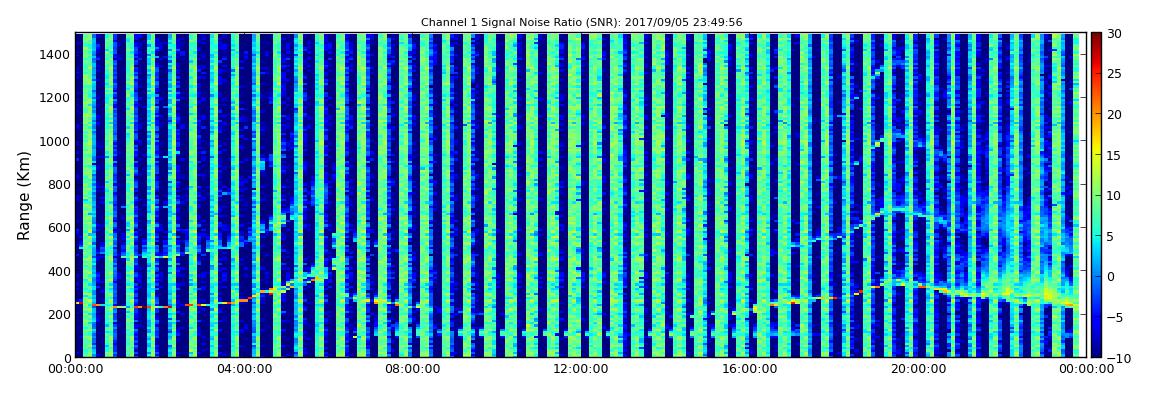This screenshot has height=407, width=1150.
Task: Click the 1000 range tick label
Action: (x=56, y=141)
